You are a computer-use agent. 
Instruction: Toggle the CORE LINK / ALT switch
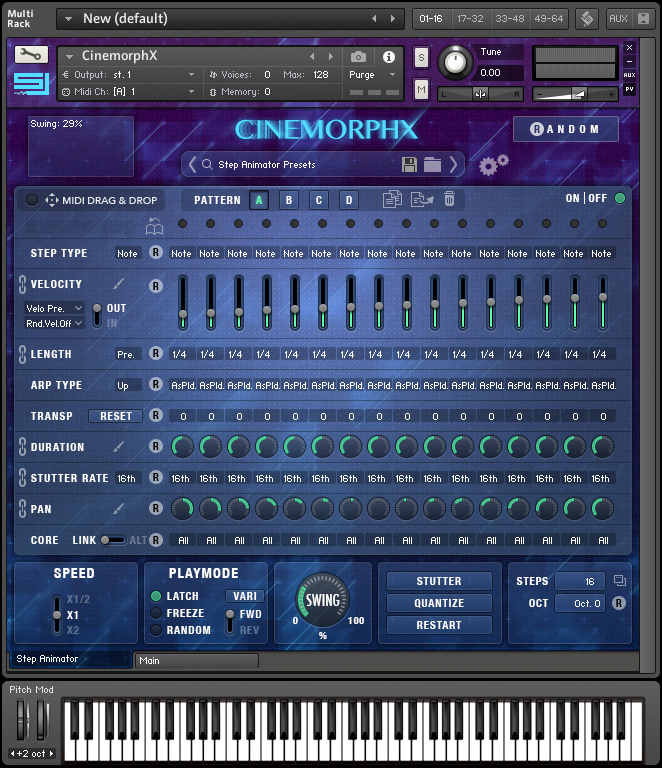[113, 540]
